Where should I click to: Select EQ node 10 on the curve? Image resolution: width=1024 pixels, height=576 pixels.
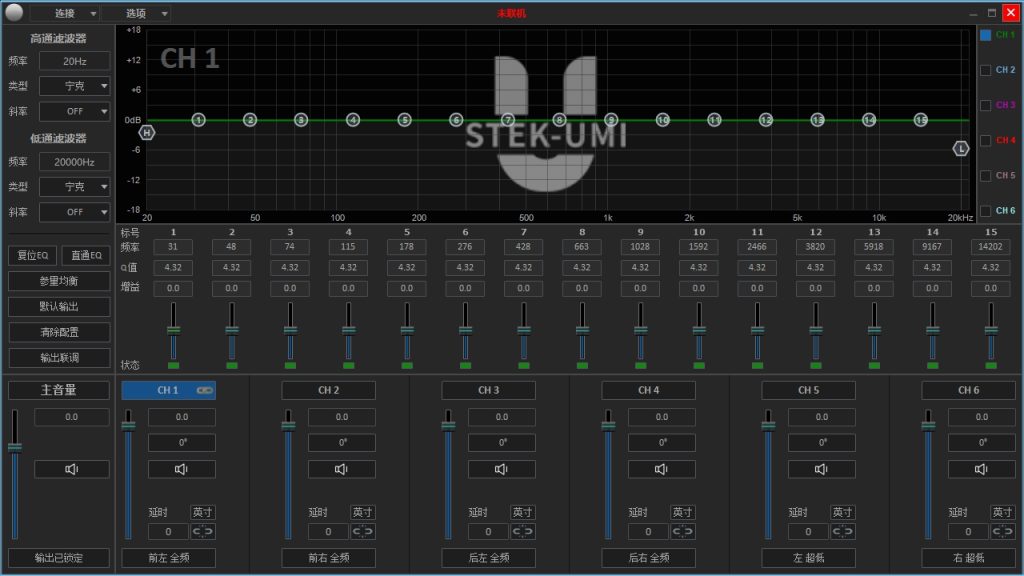click(x=663, y=120)
